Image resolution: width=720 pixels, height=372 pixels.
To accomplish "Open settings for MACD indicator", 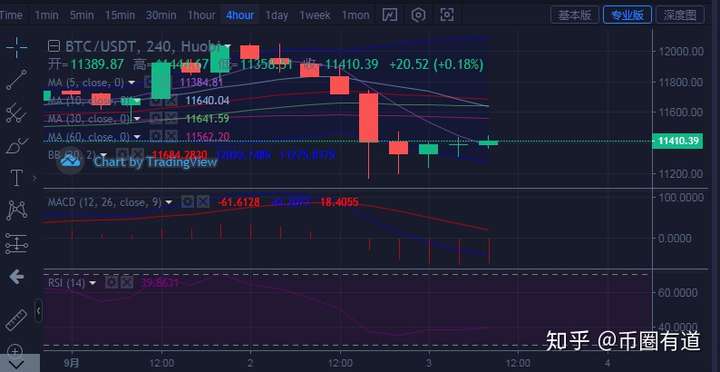I will point(187,202).
